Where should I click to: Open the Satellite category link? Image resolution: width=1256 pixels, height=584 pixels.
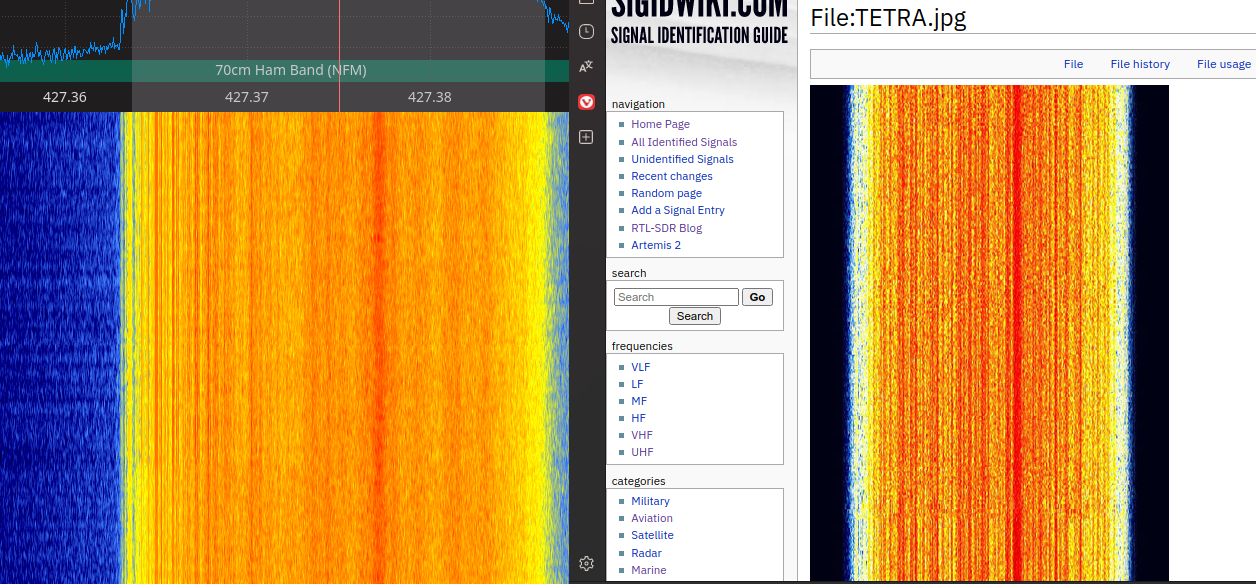click(652, 535)
